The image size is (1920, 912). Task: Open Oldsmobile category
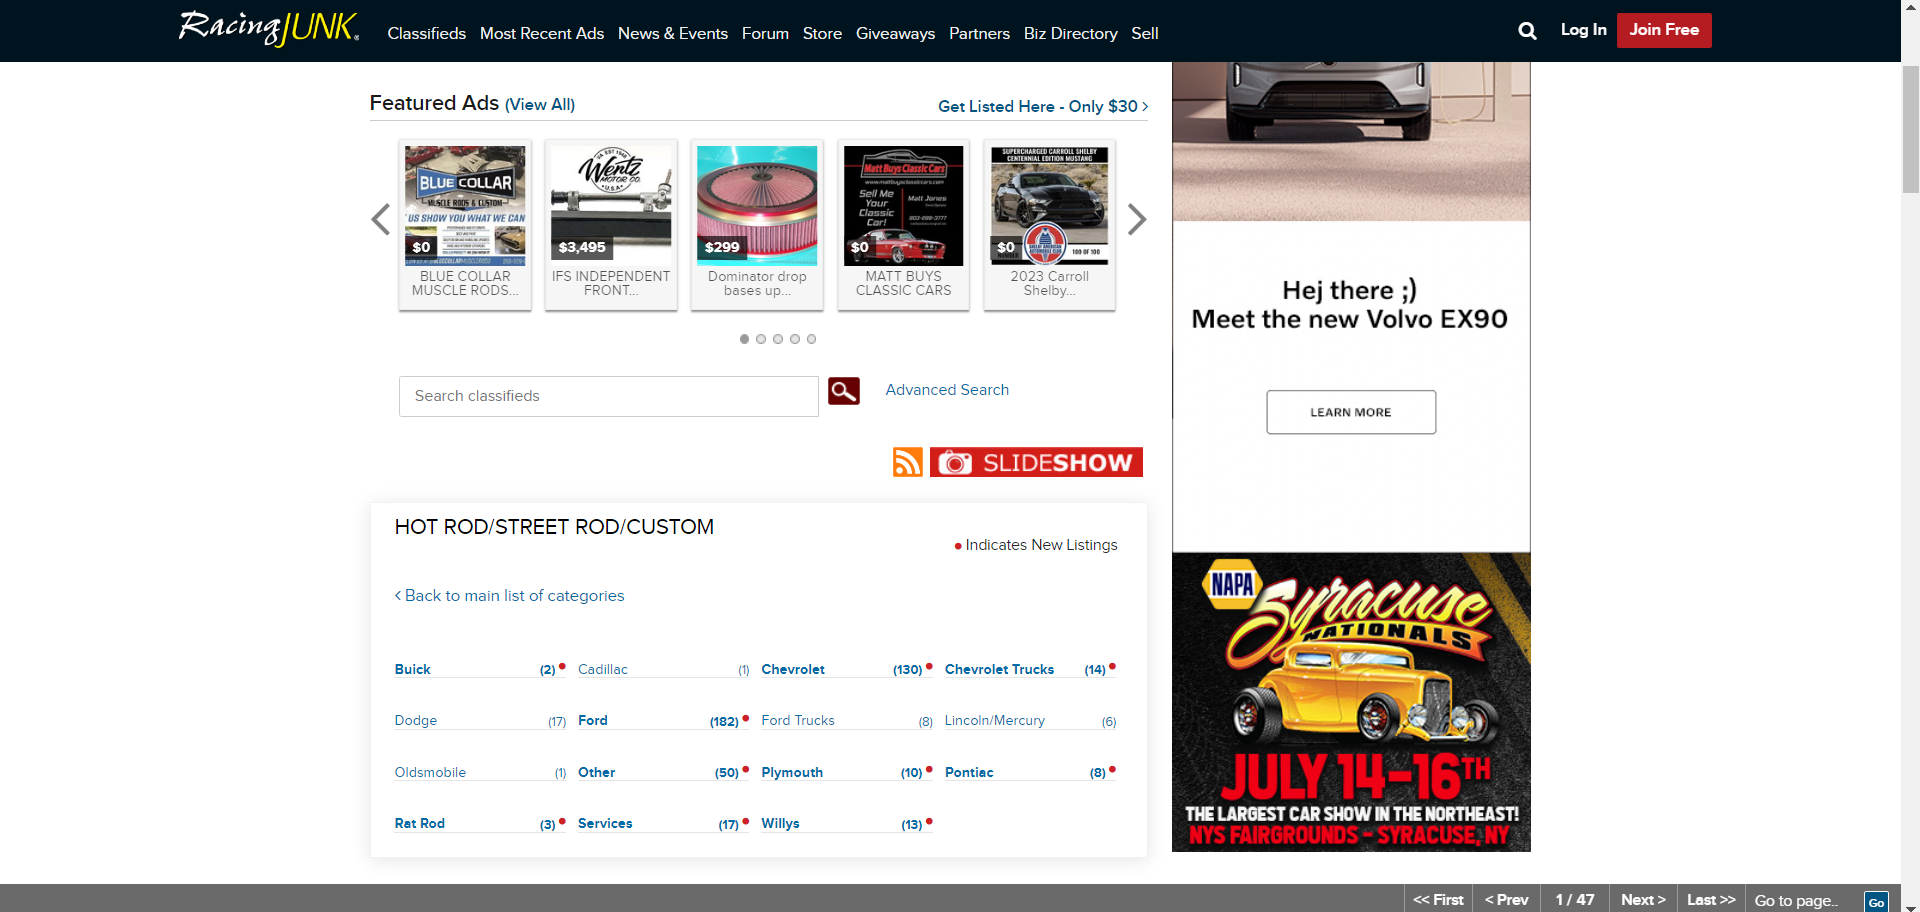click(430, 772)
